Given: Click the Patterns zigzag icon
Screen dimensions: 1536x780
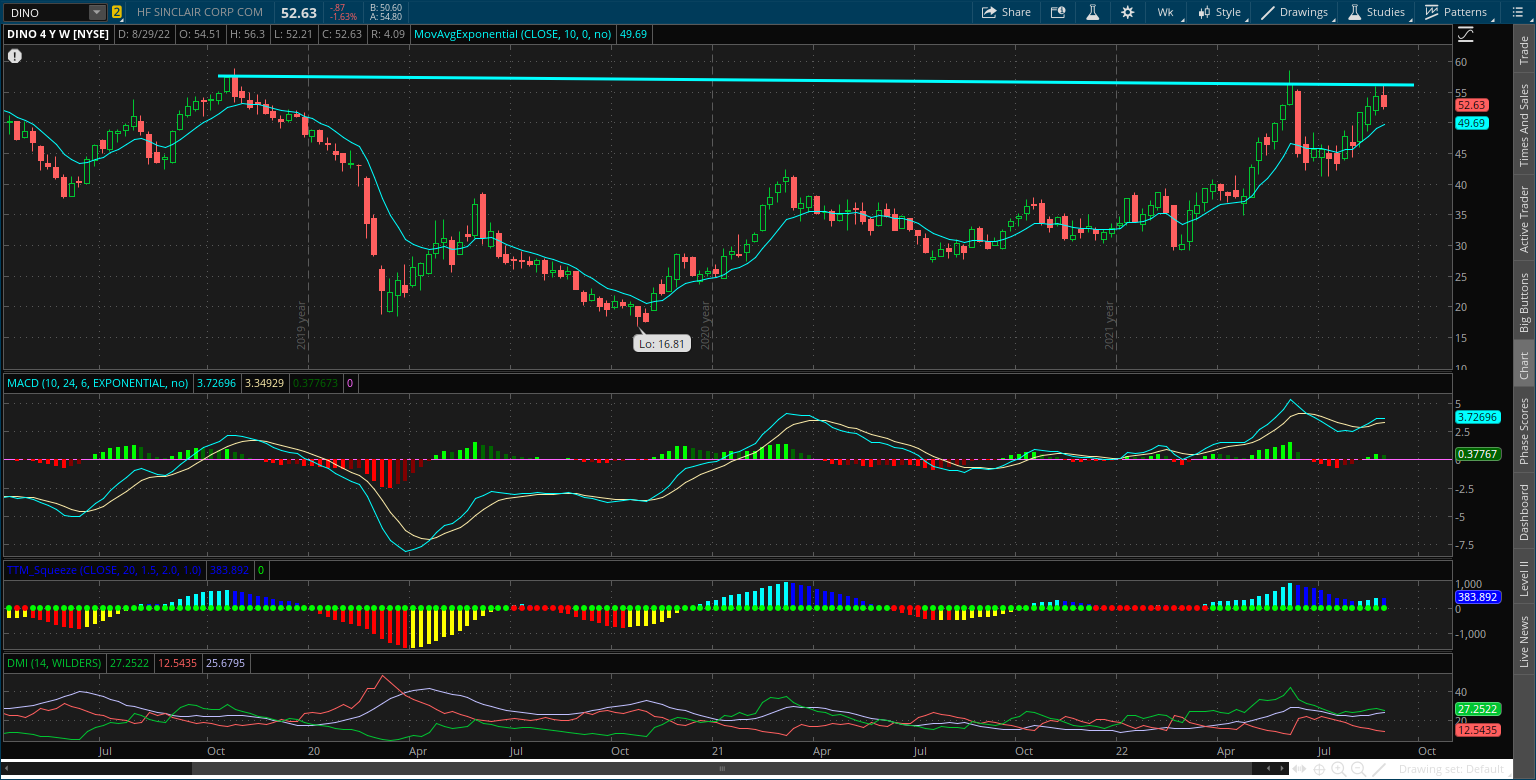Looking at the screenshot, I should coord(1432,12).
